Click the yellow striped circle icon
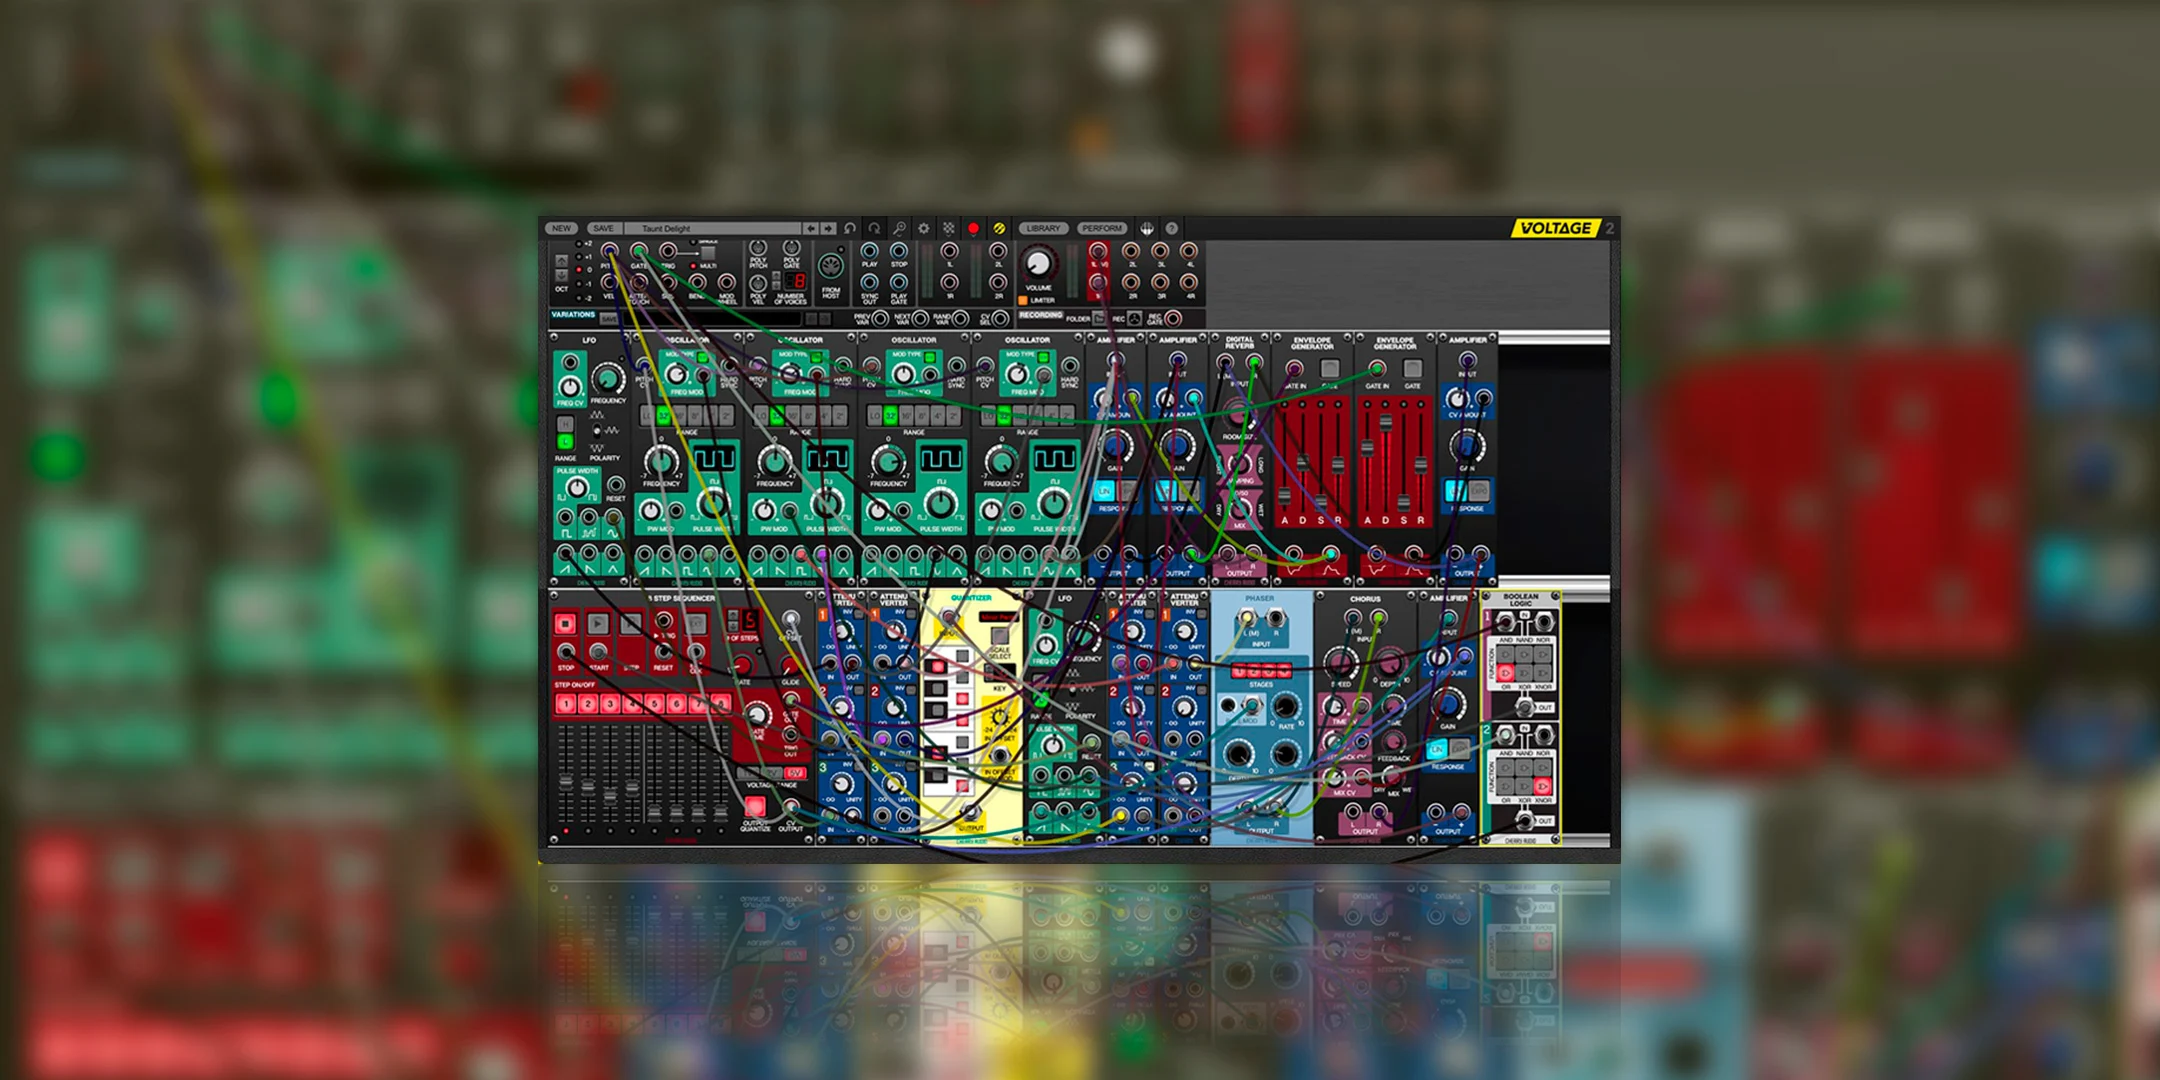Screen dimensions: 2160x1080 pyautogui.click(x=999, y=228)
